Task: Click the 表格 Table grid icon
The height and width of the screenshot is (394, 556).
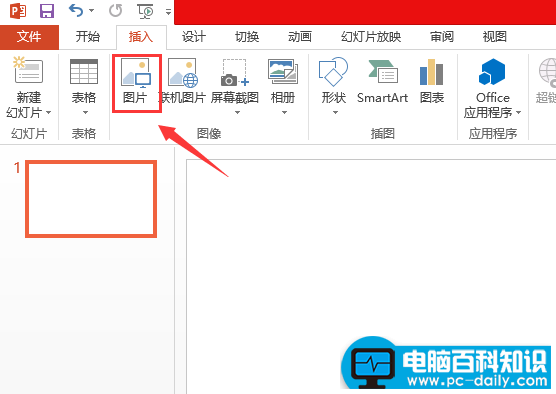Action: [84, 71]
